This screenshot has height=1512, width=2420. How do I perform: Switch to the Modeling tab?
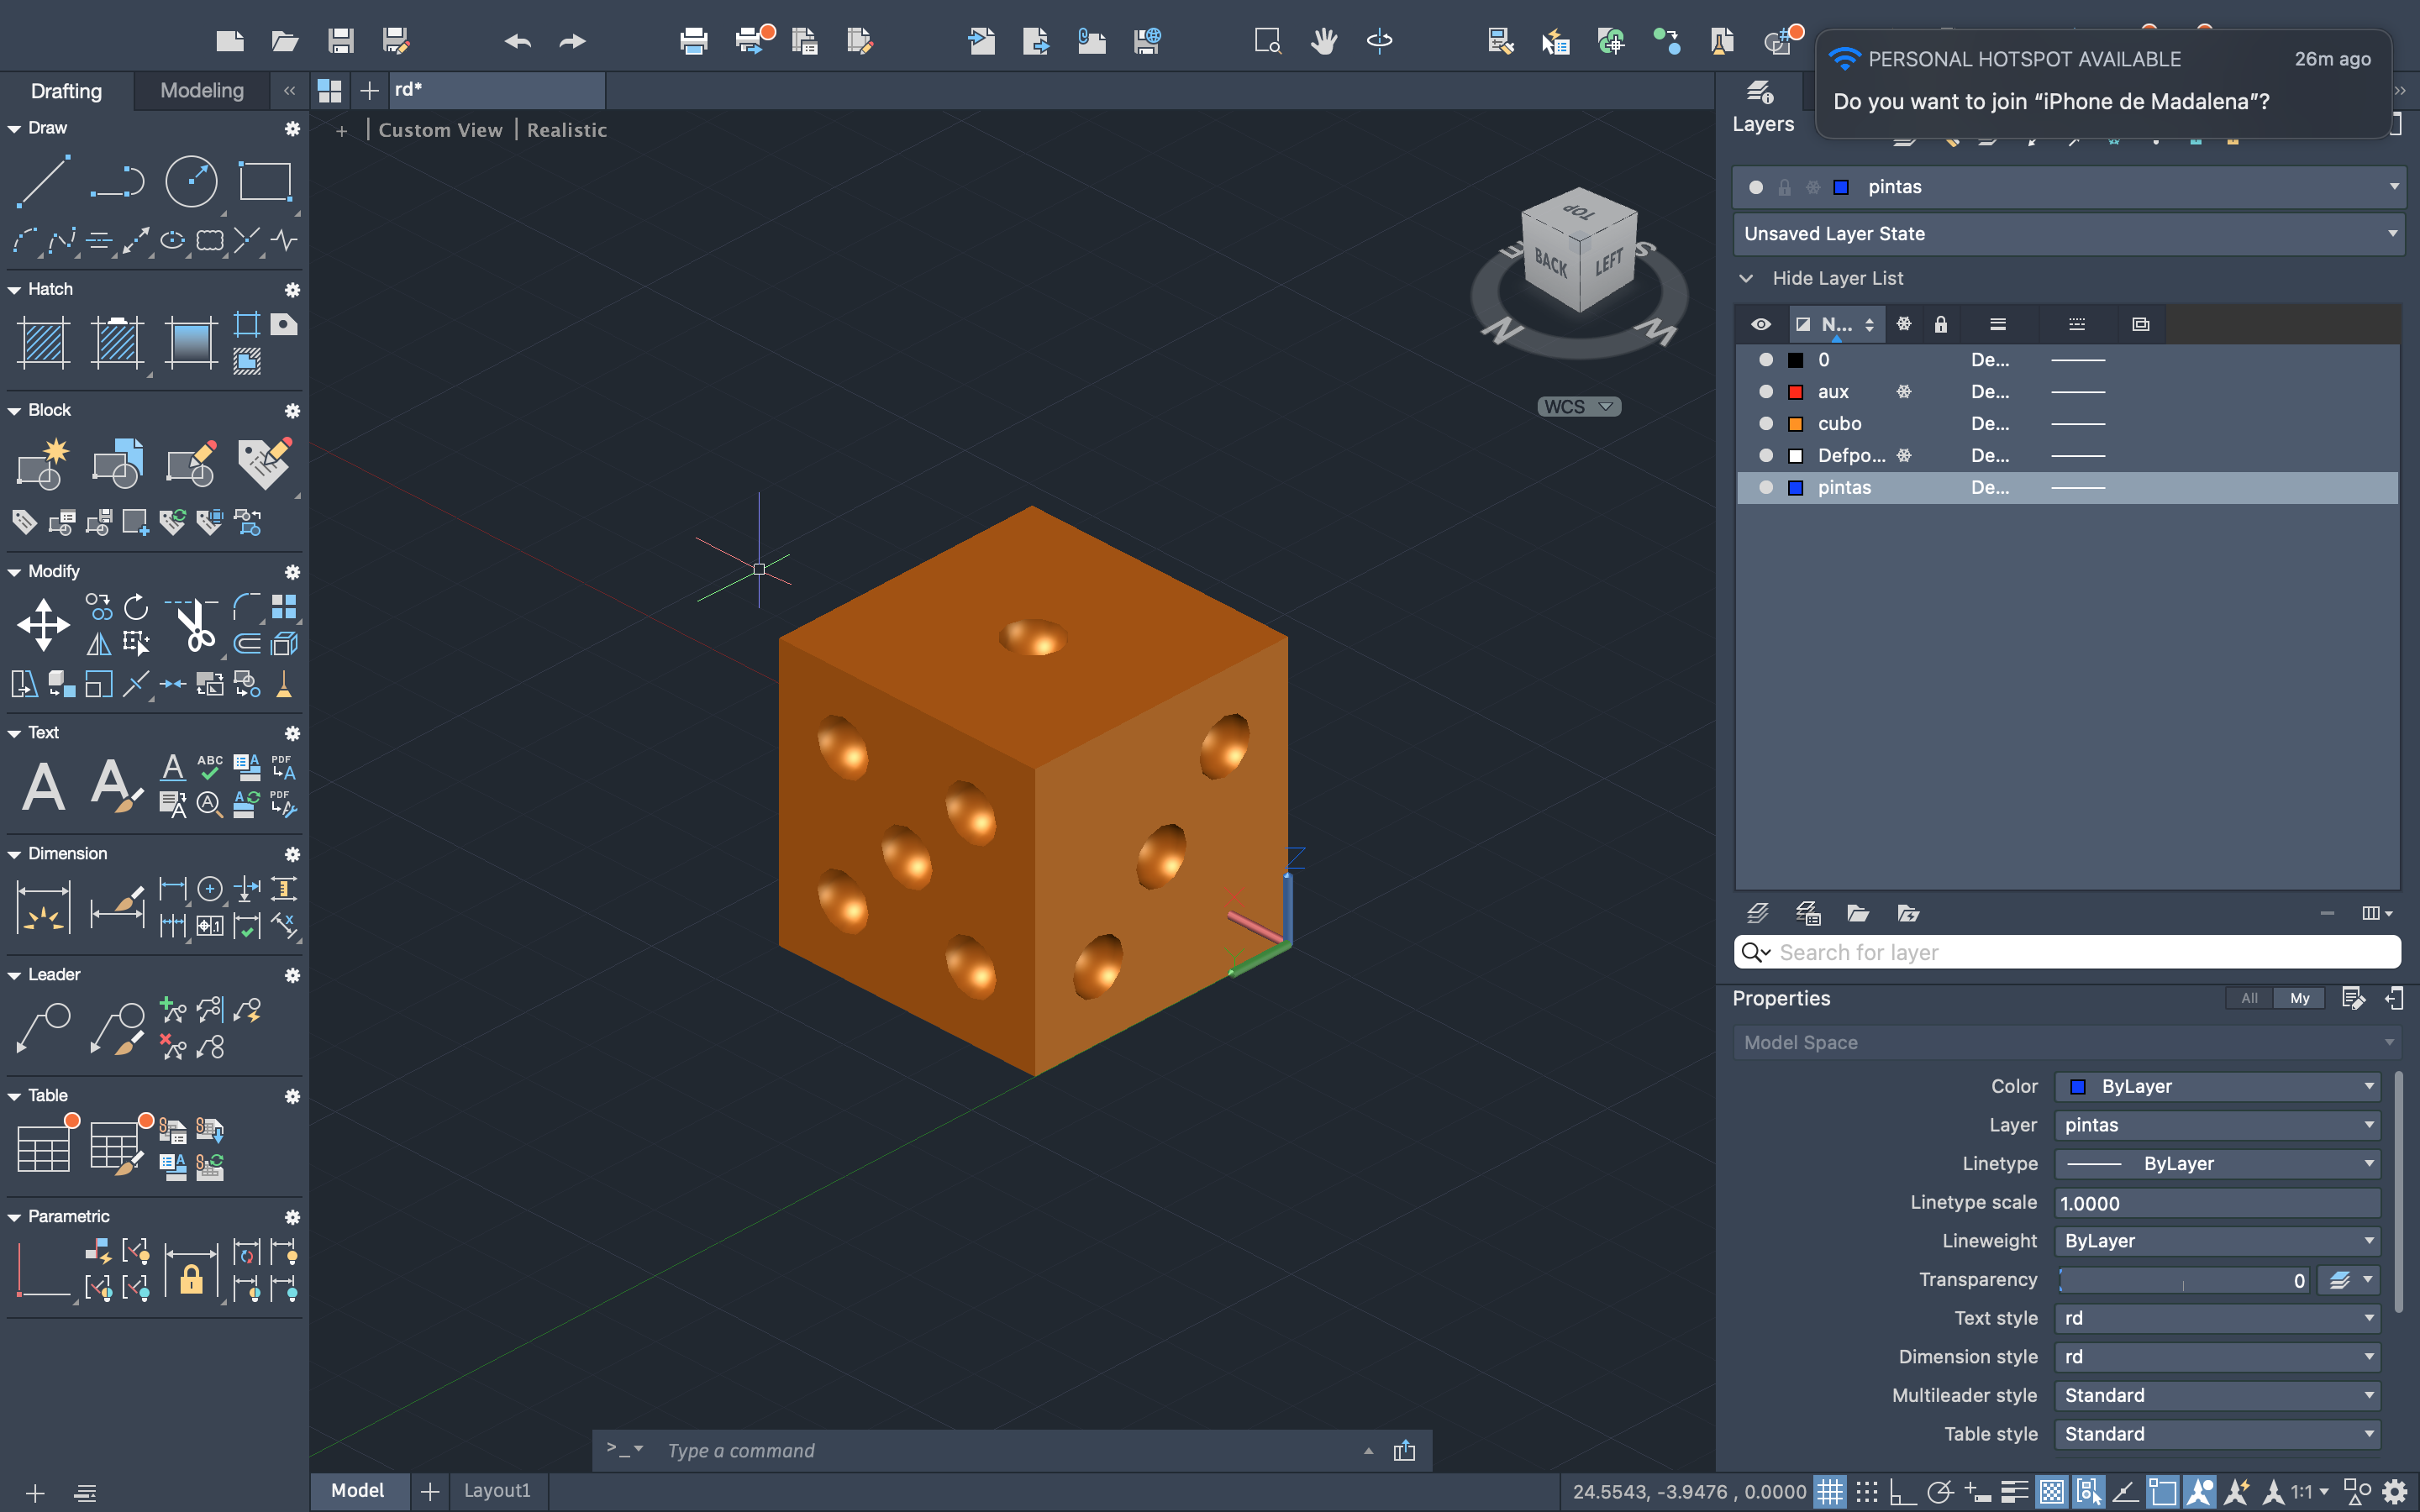[202, 91]
